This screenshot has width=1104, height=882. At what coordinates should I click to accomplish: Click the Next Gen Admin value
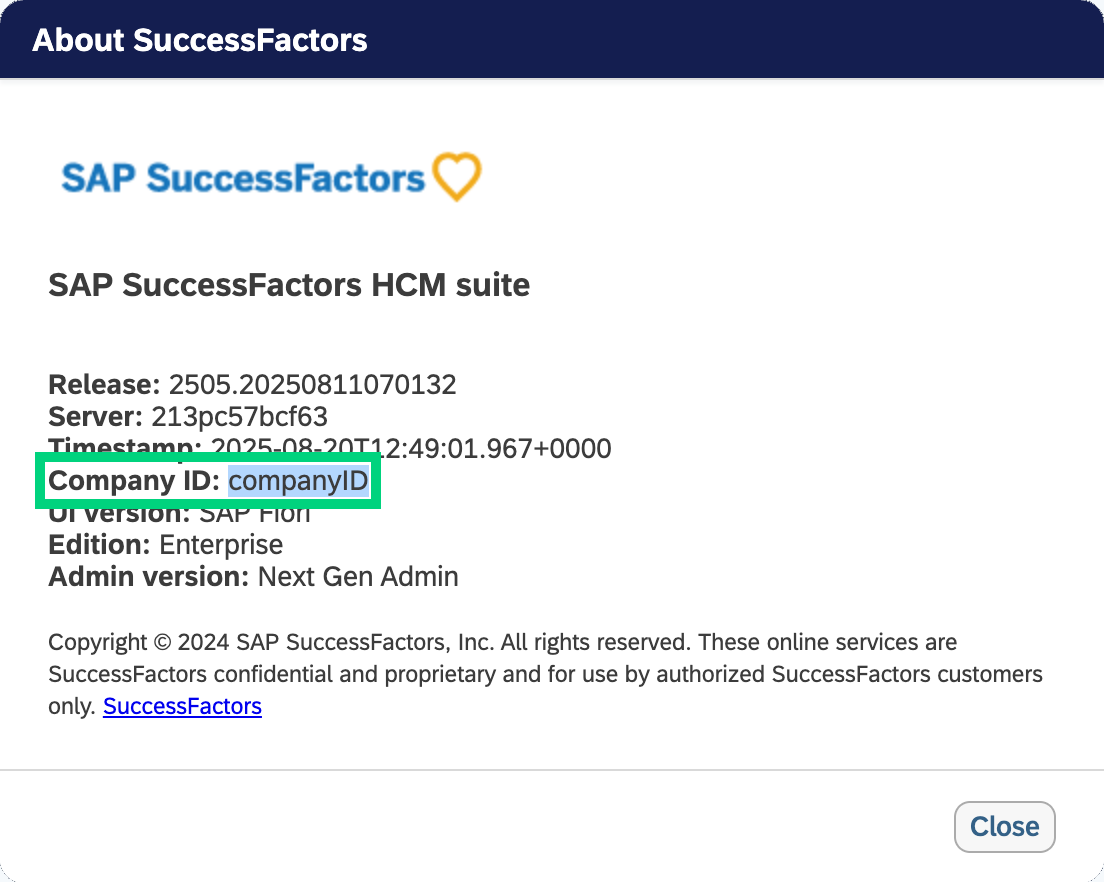coord(358,577)
